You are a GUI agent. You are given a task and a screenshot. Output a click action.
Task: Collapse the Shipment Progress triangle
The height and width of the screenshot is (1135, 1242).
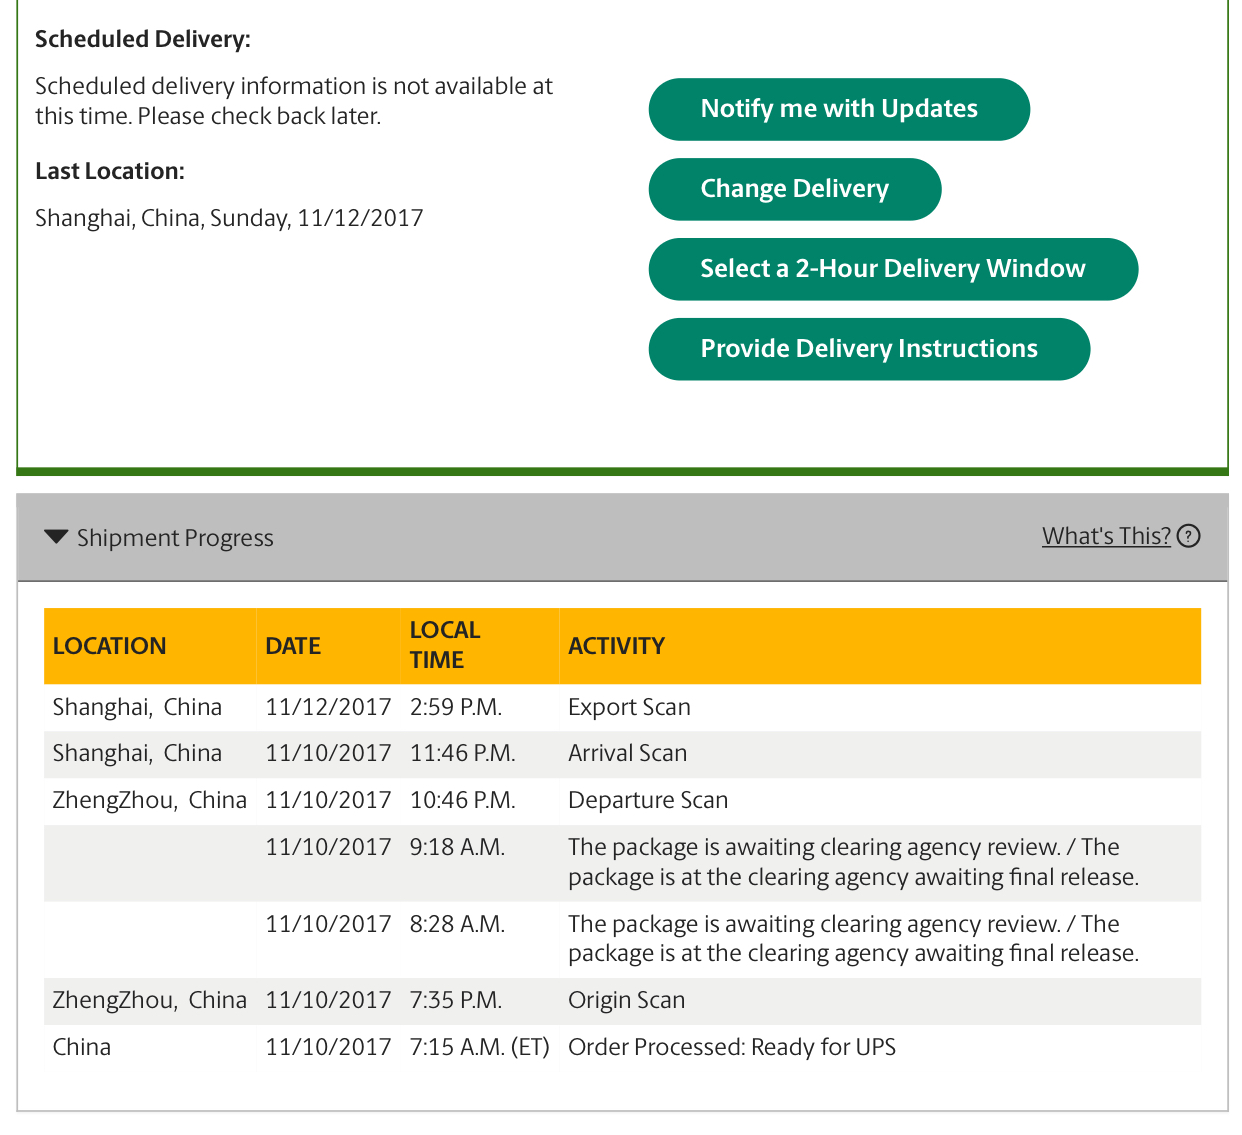(56, 537)
